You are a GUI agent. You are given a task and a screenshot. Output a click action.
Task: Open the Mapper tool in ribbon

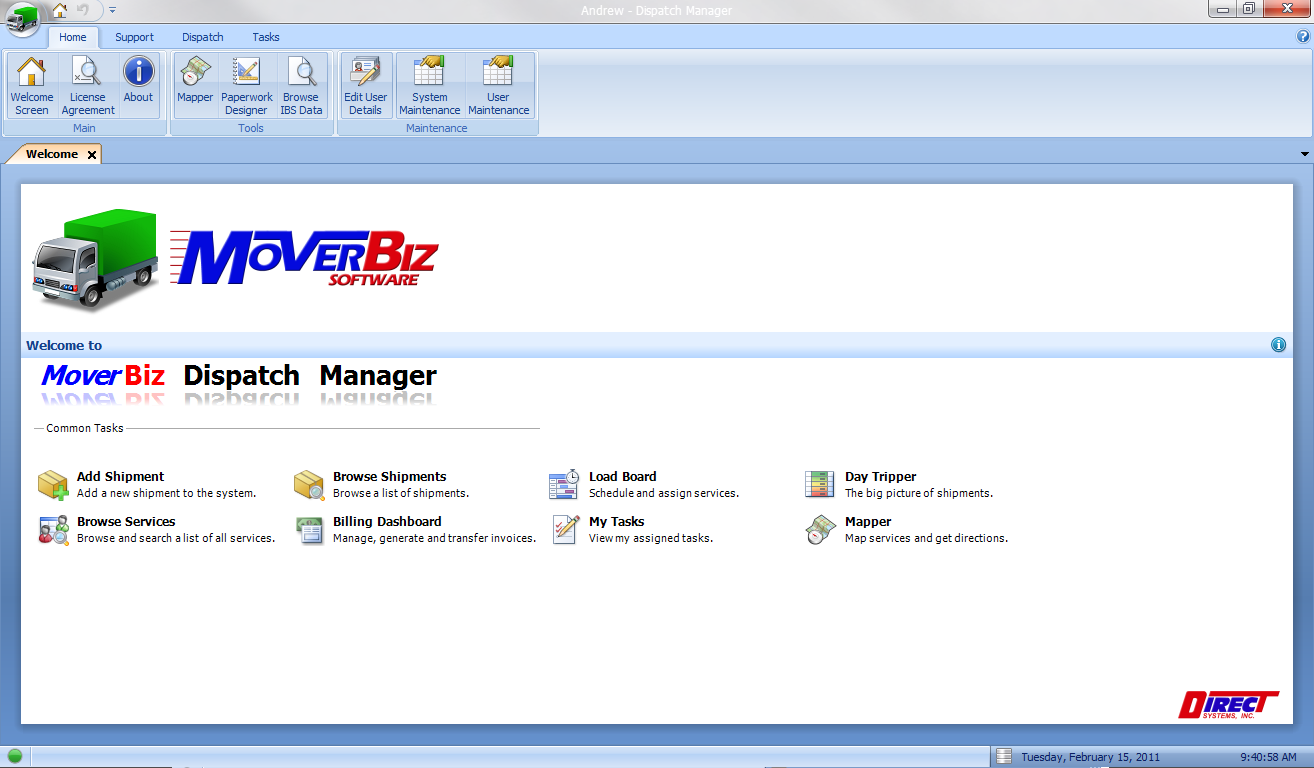click(x=195, y=84)
